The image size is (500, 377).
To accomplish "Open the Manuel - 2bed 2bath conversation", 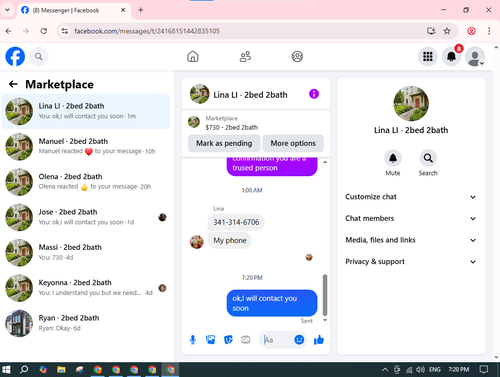I will click(x=86, y=147).
